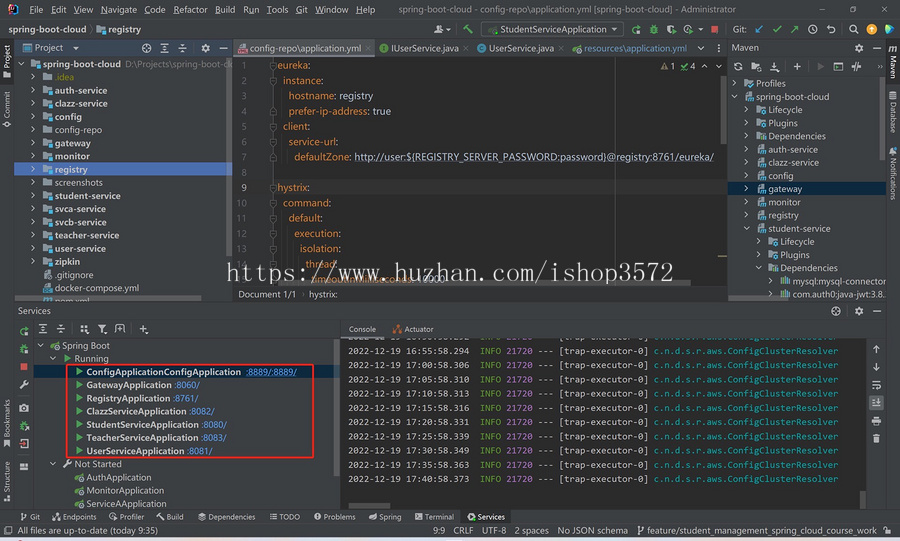Switch to the UserService.java tab
The height and width of the screenshot is (541, 900).
[x=521, y=48]
